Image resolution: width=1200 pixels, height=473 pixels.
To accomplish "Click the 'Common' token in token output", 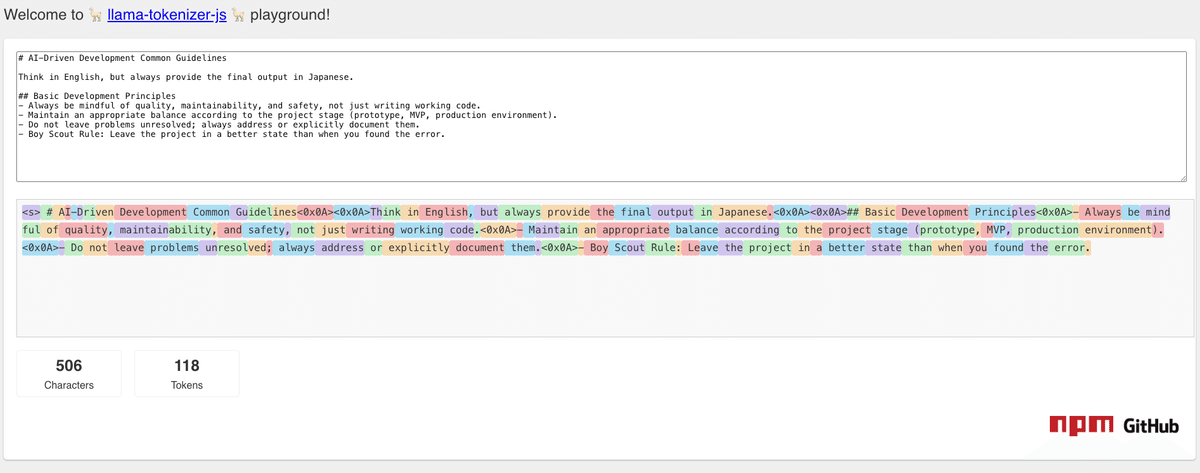I will click(208, 212).
